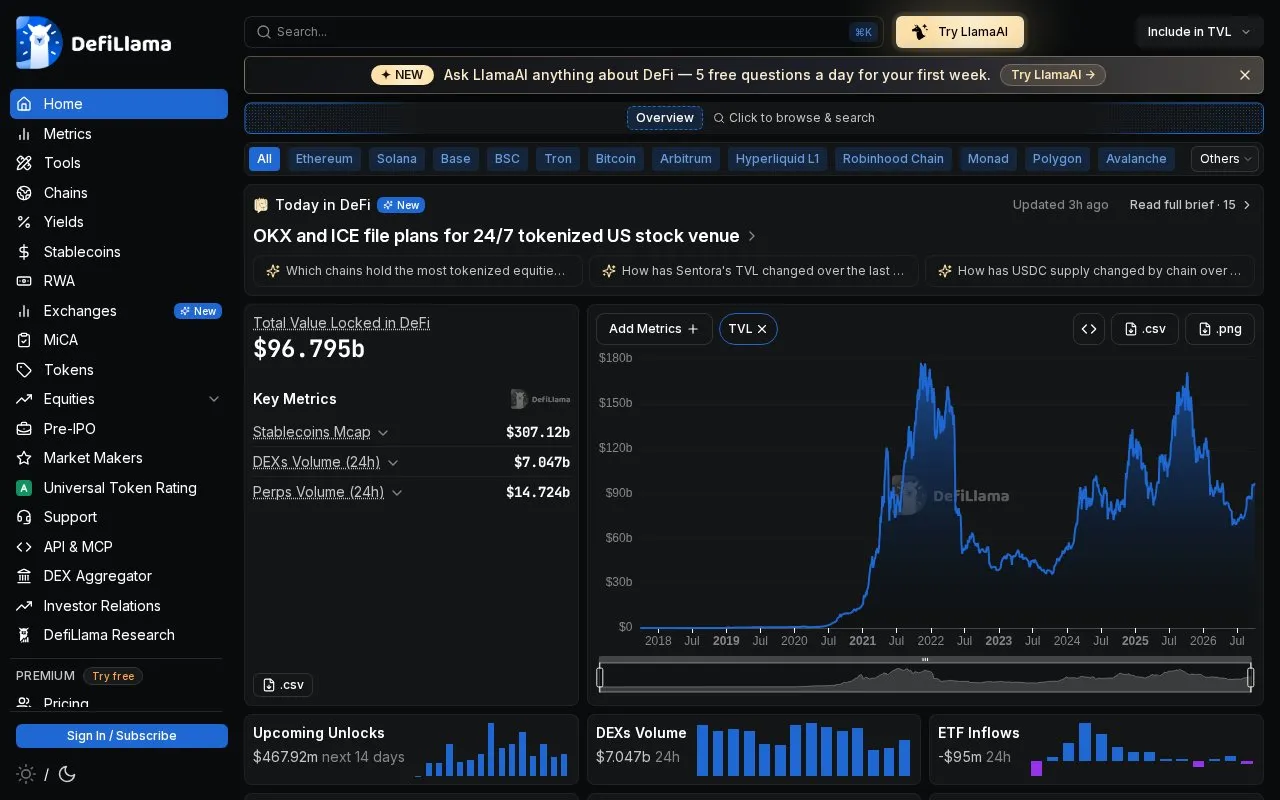This screenshot has height=800, width=1280.
Task: Click the Add Metrics button
Action: (x=654, y=329)
